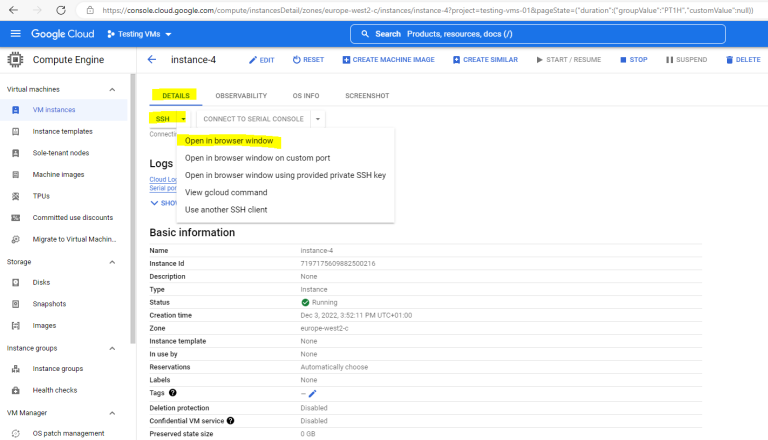The height and width of the screenshot is (440, 768).
Task: Click CREATE MACHINE IMAGE
Action: point(388,60)
